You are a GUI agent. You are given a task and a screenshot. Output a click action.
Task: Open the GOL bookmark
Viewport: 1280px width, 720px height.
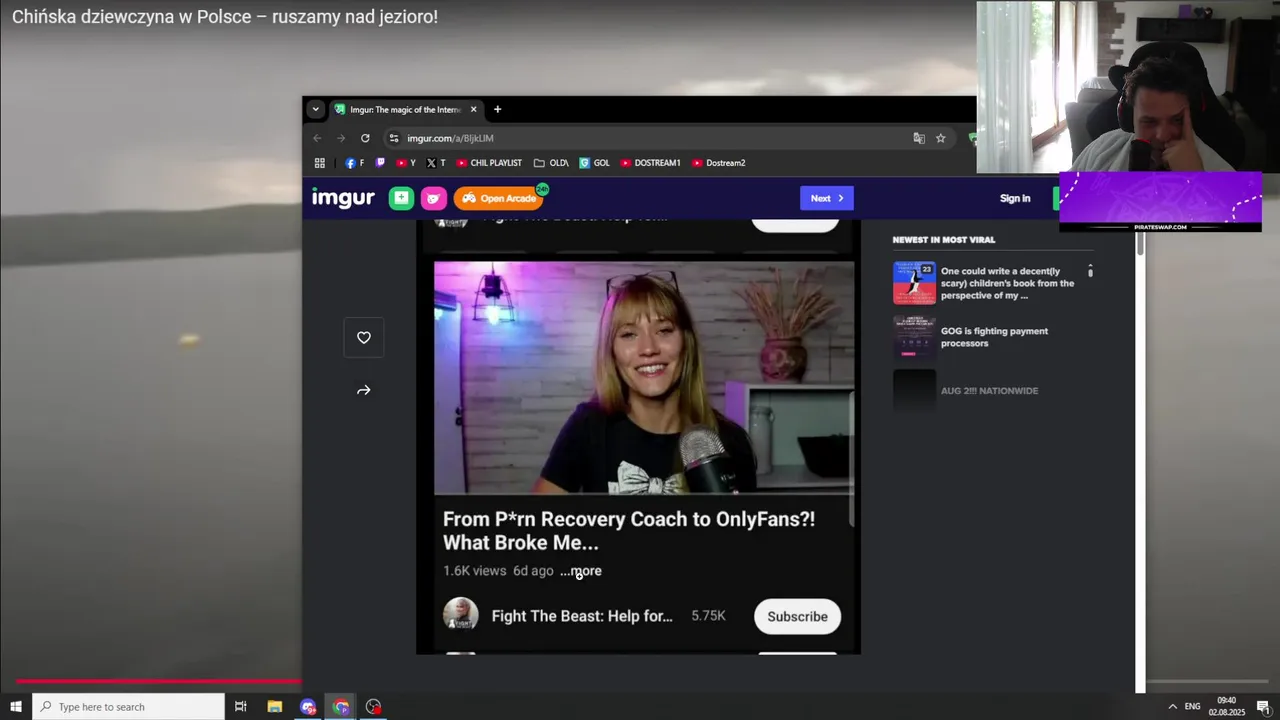pyautogui.click(x=594, y=163)
